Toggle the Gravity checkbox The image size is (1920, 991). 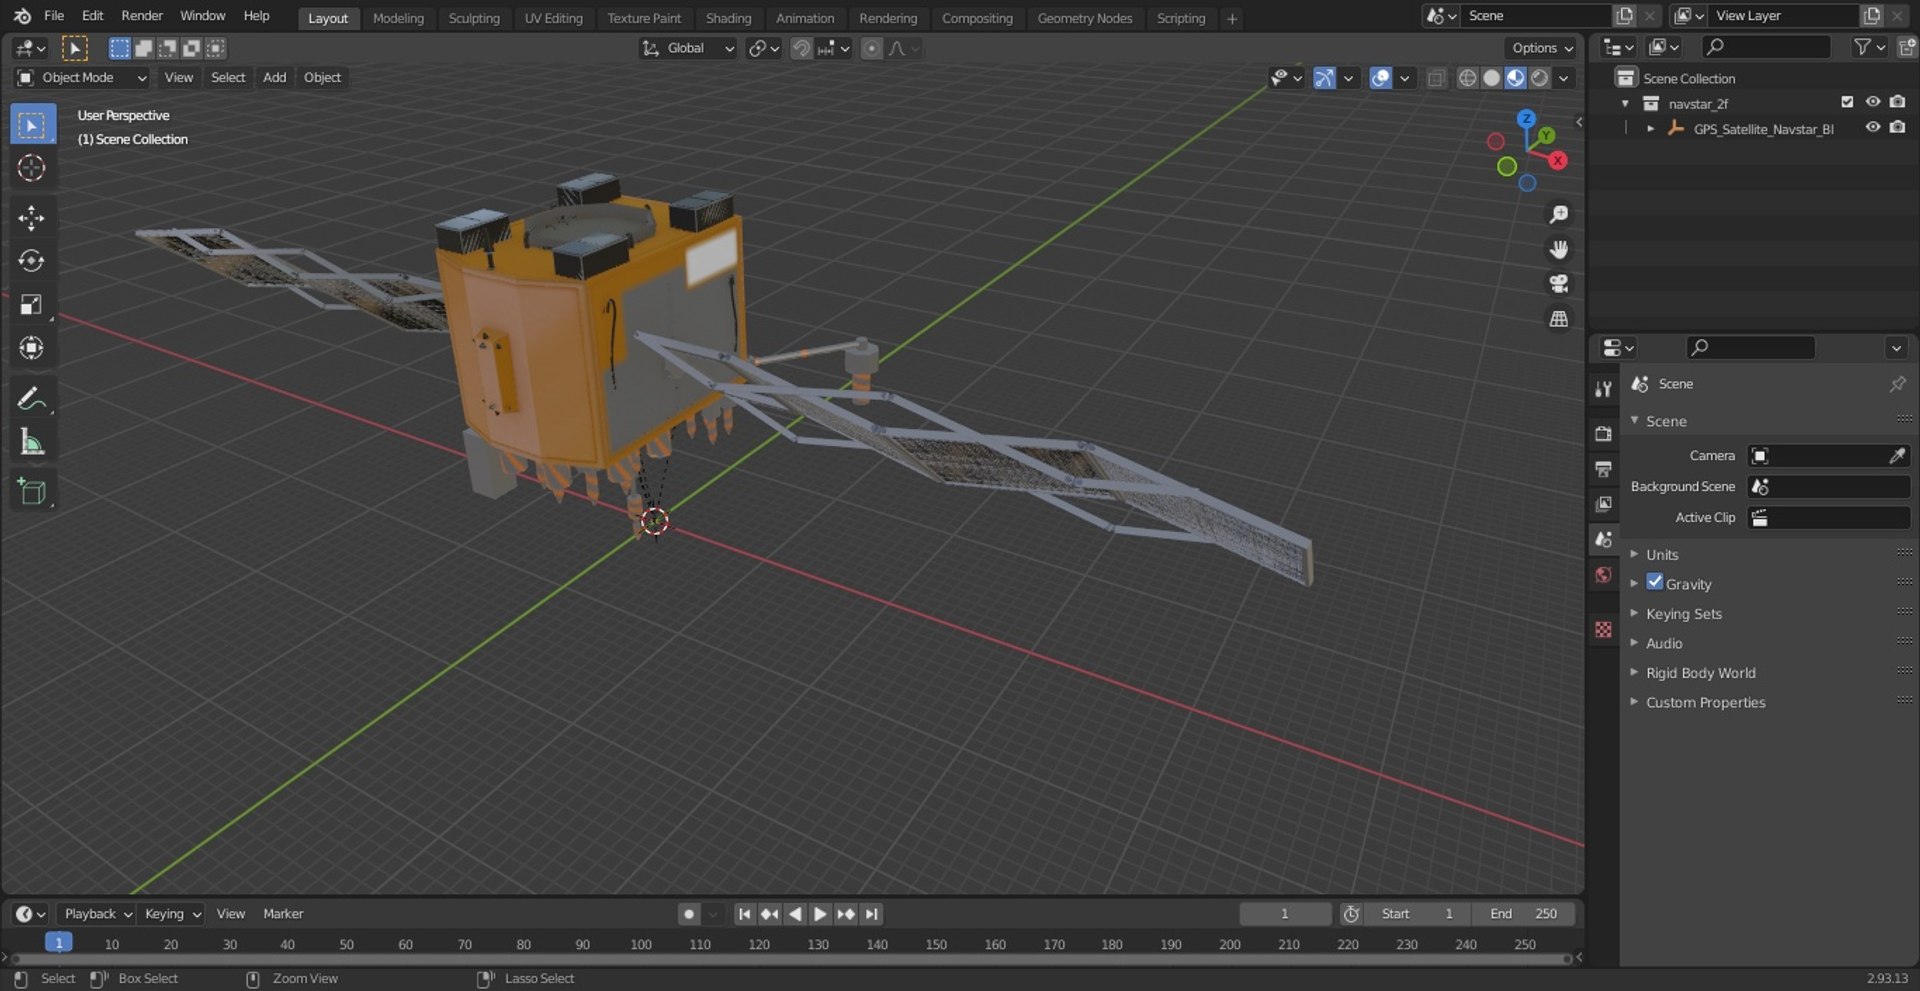click(x=1655, y=583)
